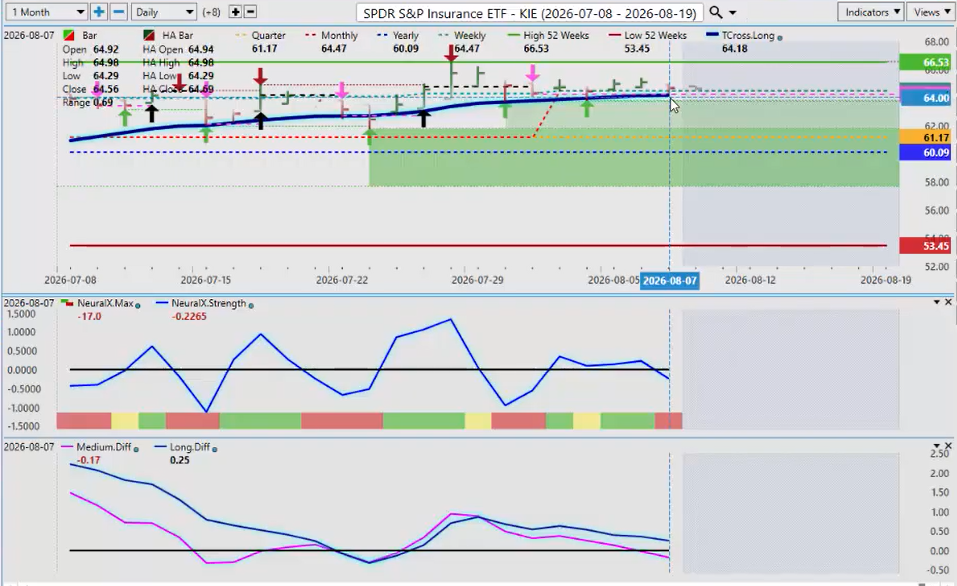Click the settings dot next to NeuralX.Max
The image size is (957, 586).
(137, 306)
